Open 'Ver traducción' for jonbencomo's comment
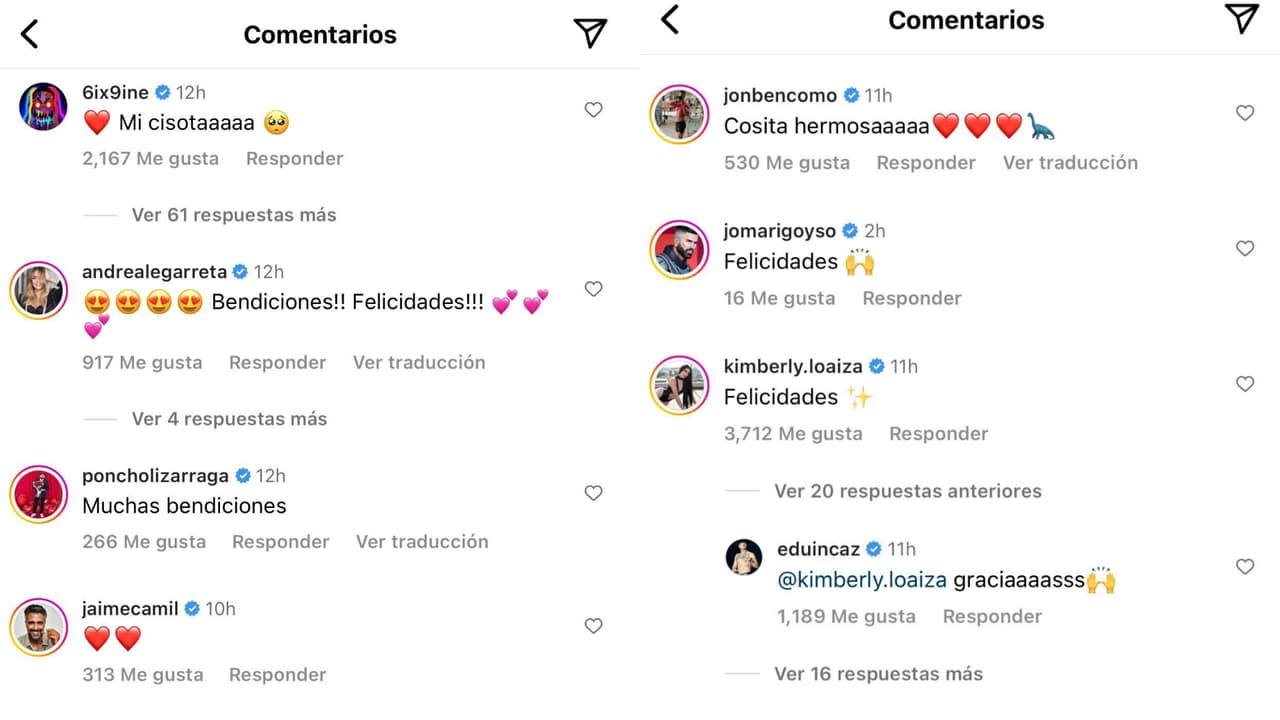The width and height of the screenshot is (1280, 720). click(1070, 162)
